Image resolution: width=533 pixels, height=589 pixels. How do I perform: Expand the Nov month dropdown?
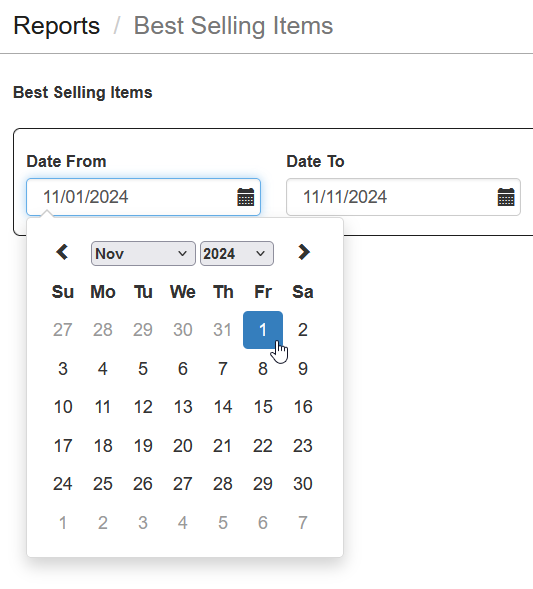(x=143, y=254)
